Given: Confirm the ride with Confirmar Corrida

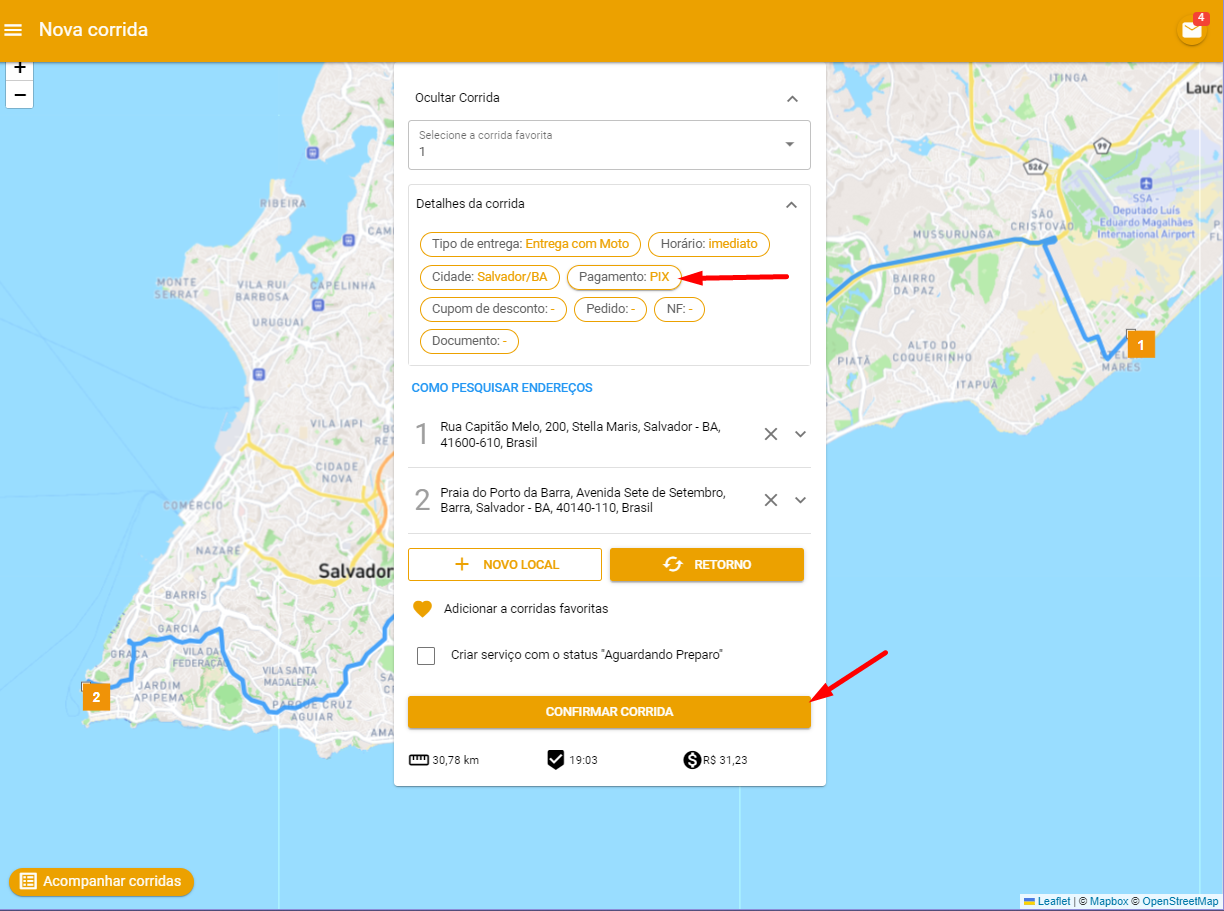Looking at the screenshot, I should coord(609,712).
